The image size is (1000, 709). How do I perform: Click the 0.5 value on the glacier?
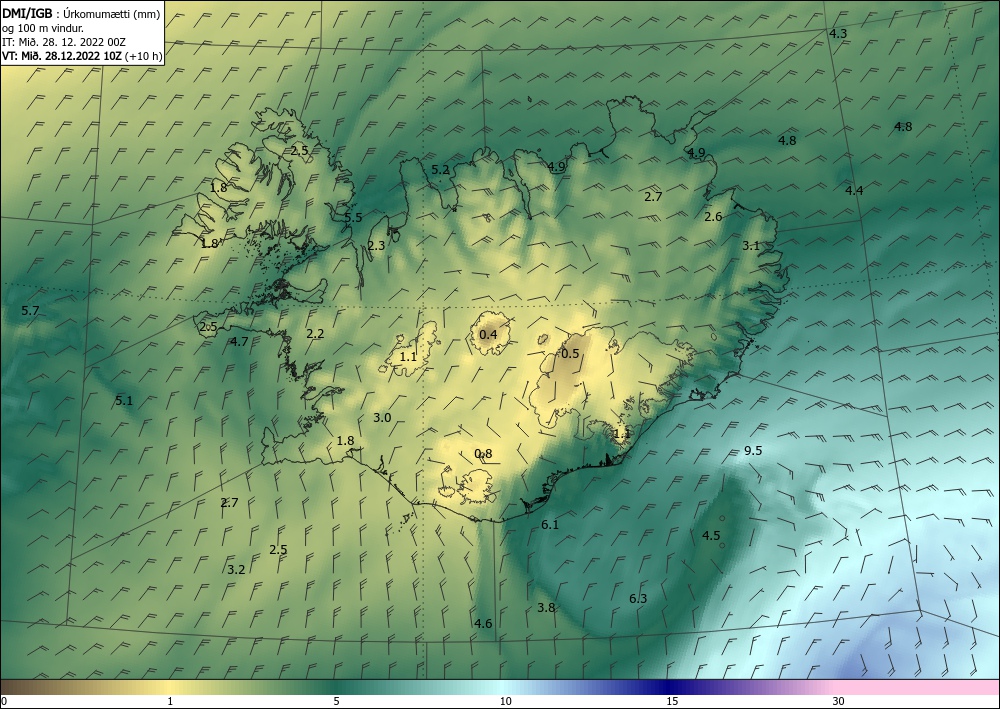pos(570,354)
